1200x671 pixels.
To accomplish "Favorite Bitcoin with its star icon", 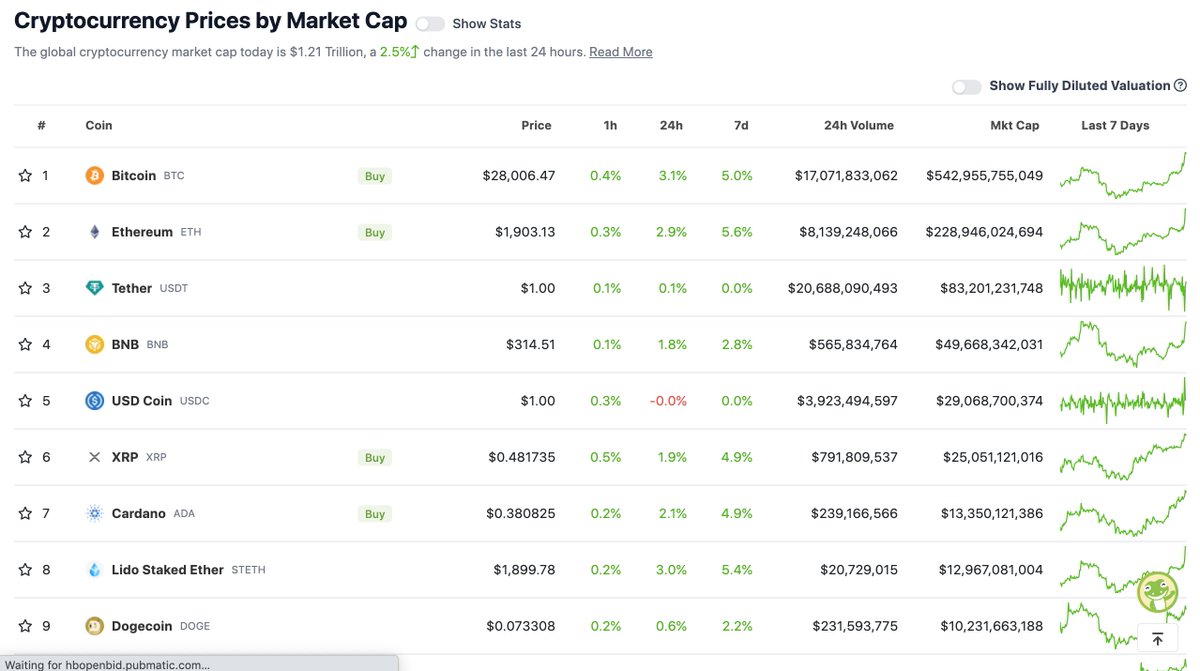I will tap(25, 176).
